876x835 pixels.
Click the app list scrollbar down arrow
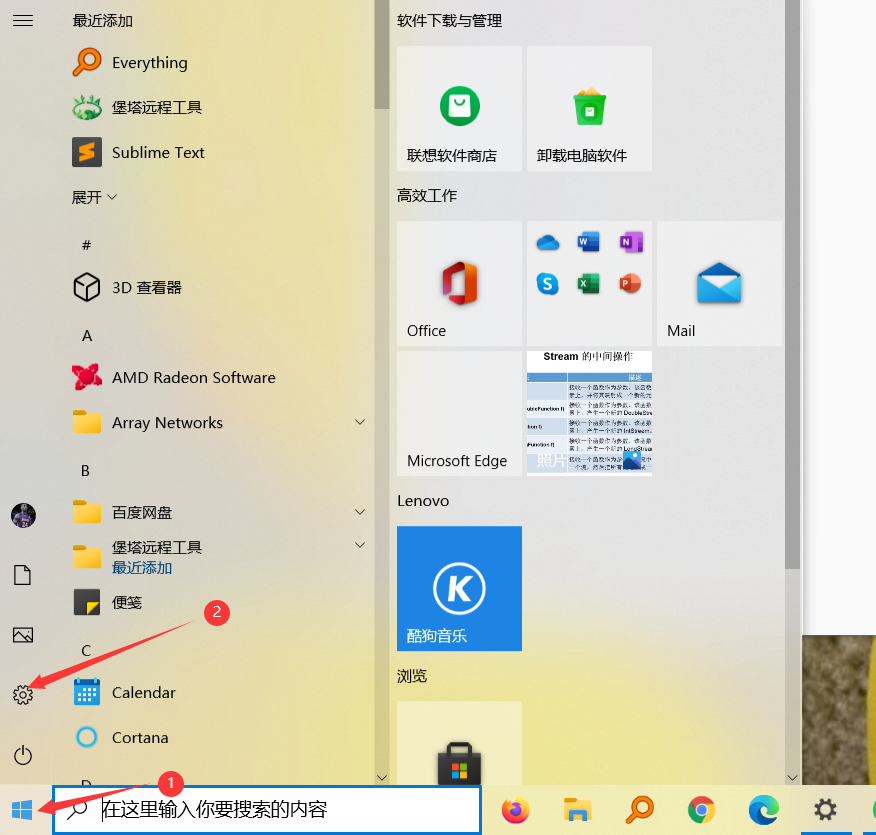(x=382, y=777)
